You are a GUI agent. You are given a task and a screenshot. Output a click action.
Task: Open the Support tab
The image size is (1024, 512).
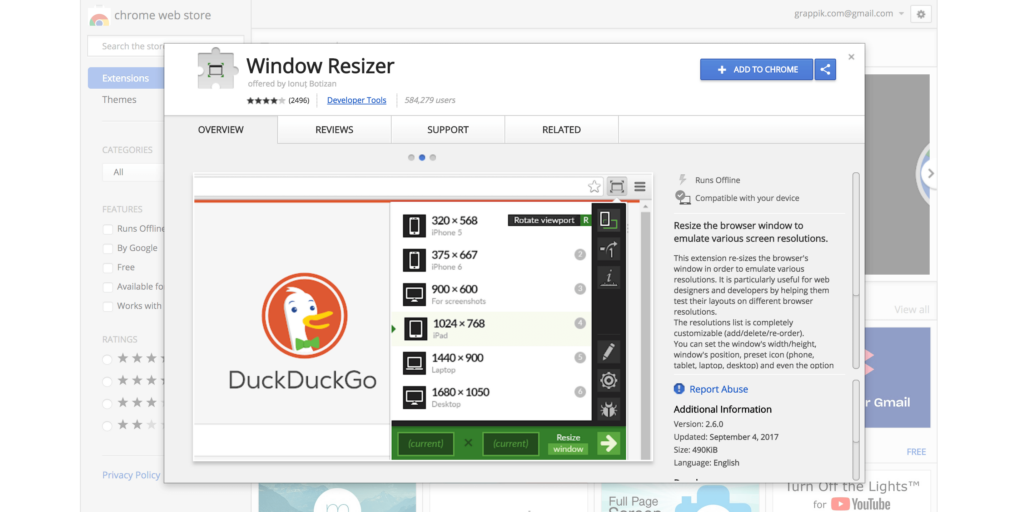point(447,130)
